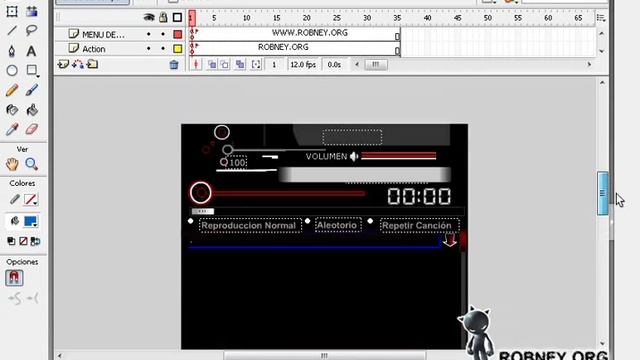Click the red VOLUMEN slider bar

coord(399,156)
